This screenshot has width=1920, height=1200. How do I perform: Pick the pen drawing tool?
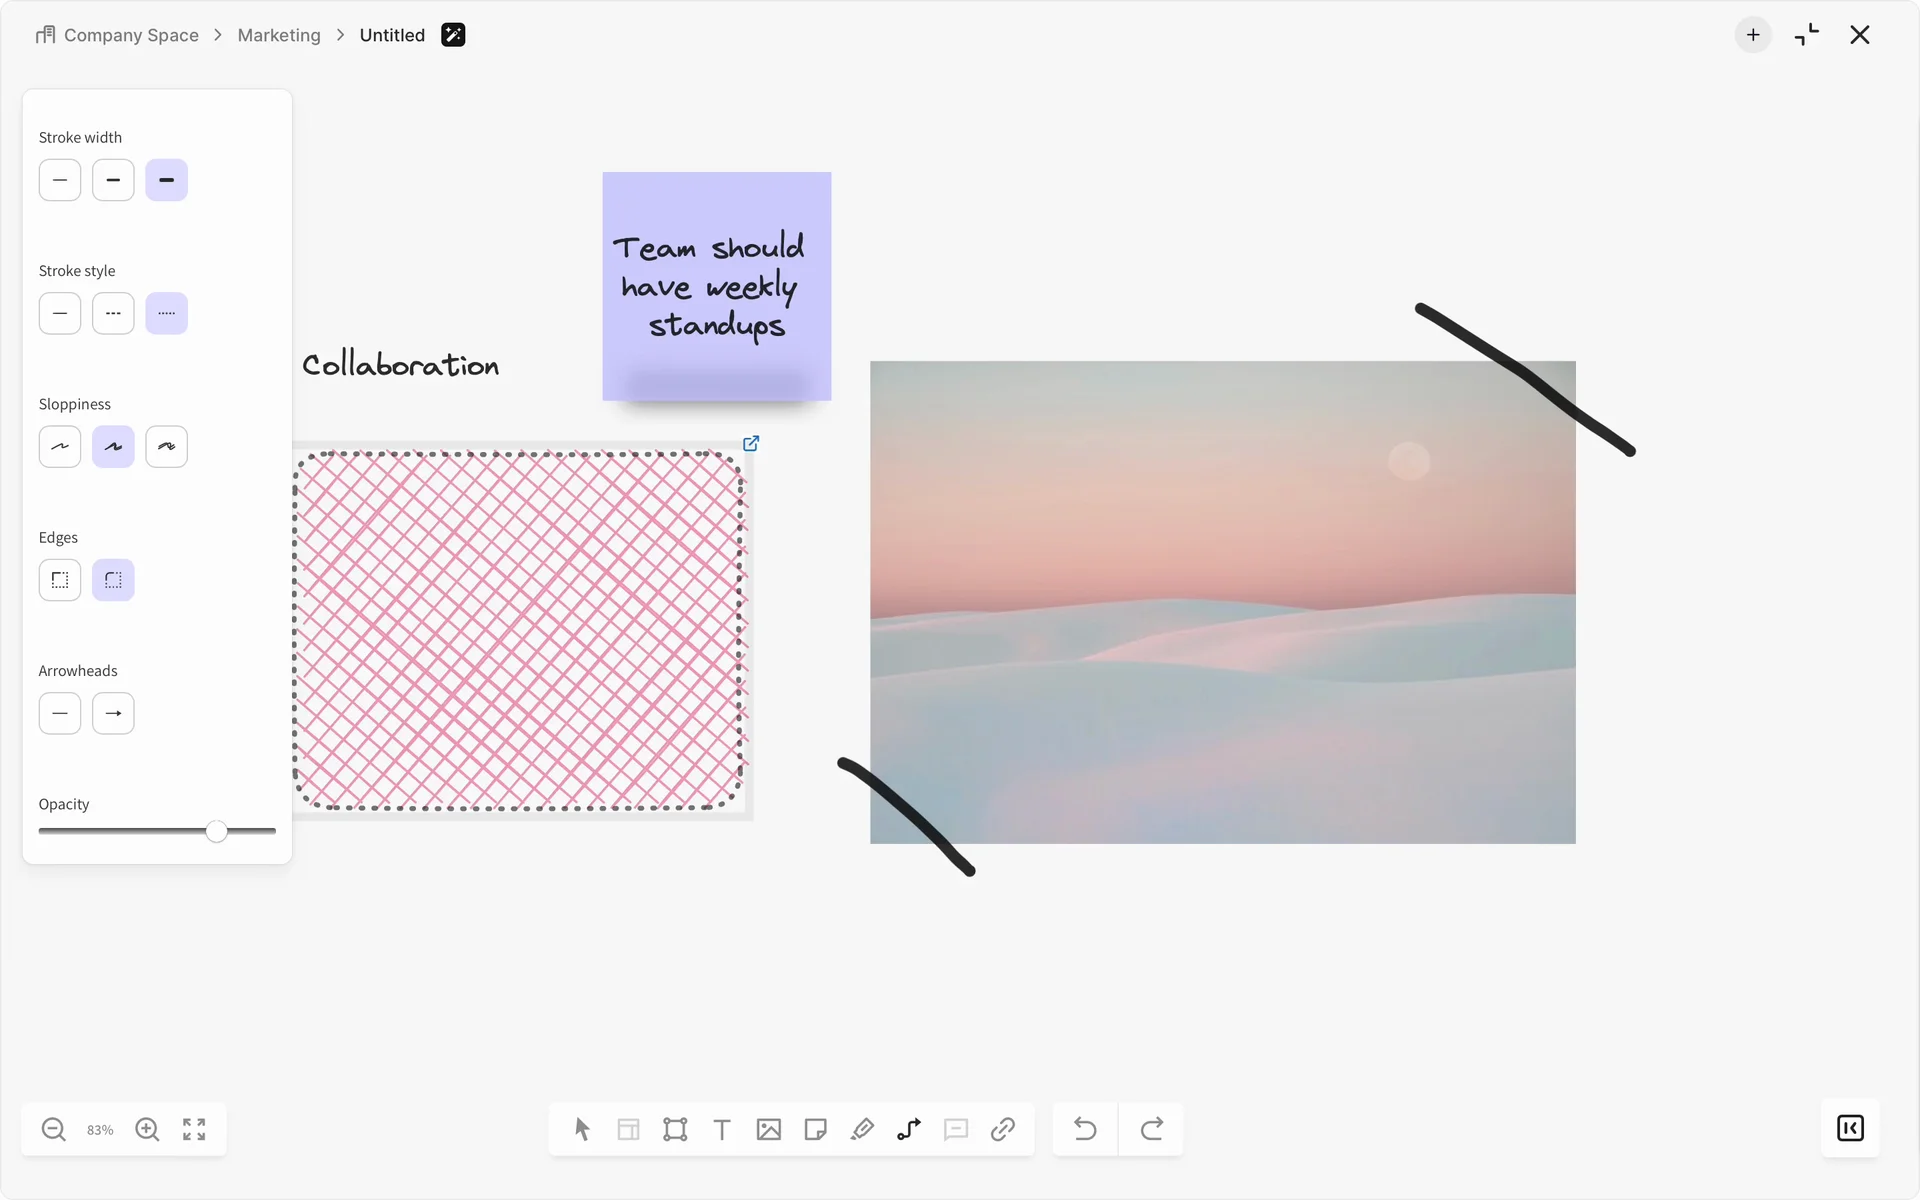point(862,1129)
